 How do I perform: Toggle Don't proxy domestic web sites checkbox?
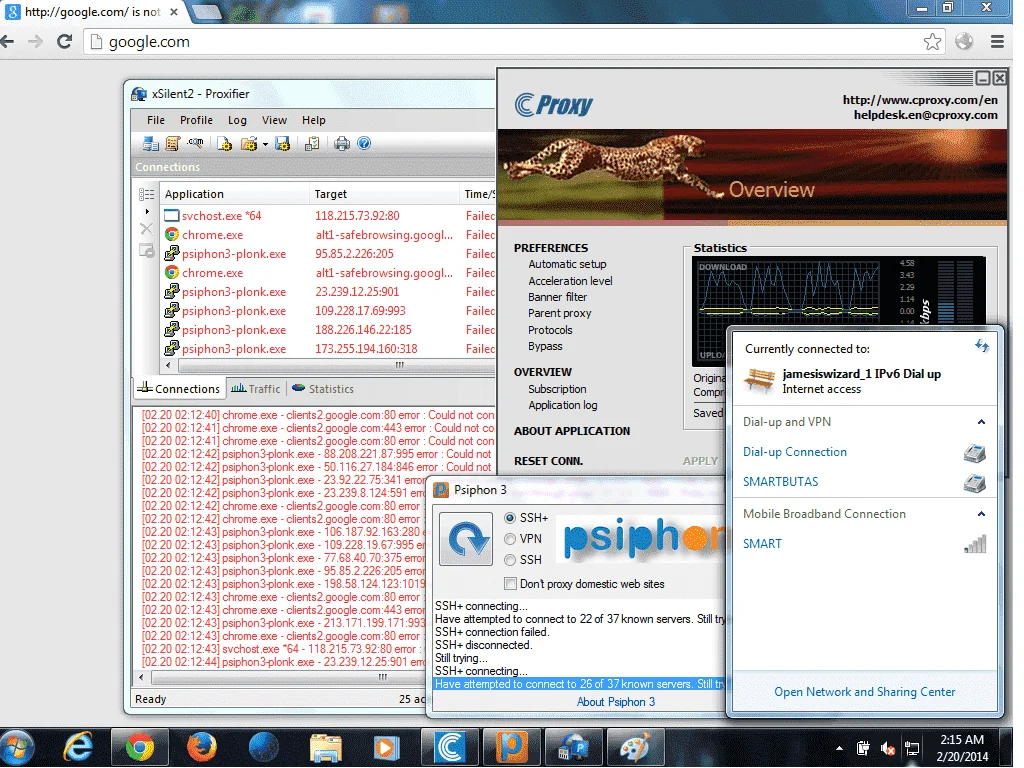pos(510,584)
